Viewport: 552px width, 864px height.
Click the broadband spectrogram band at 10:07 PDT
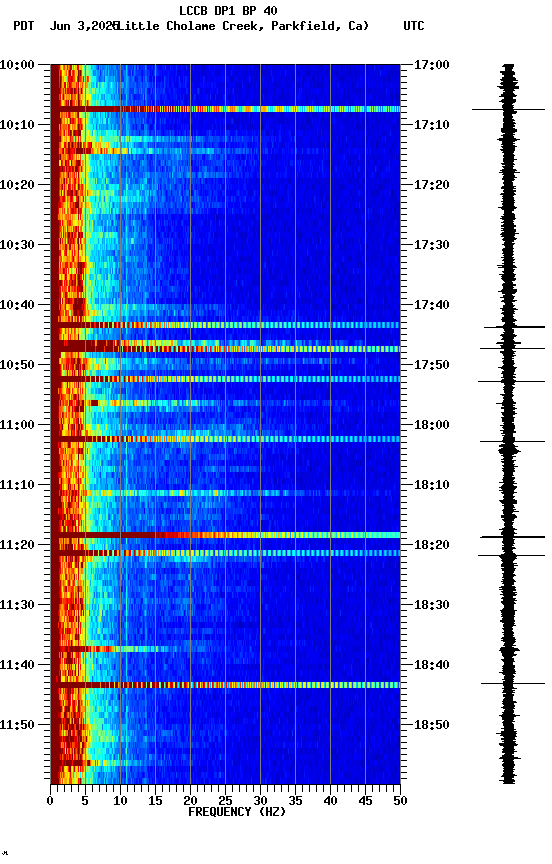[225, 109]
